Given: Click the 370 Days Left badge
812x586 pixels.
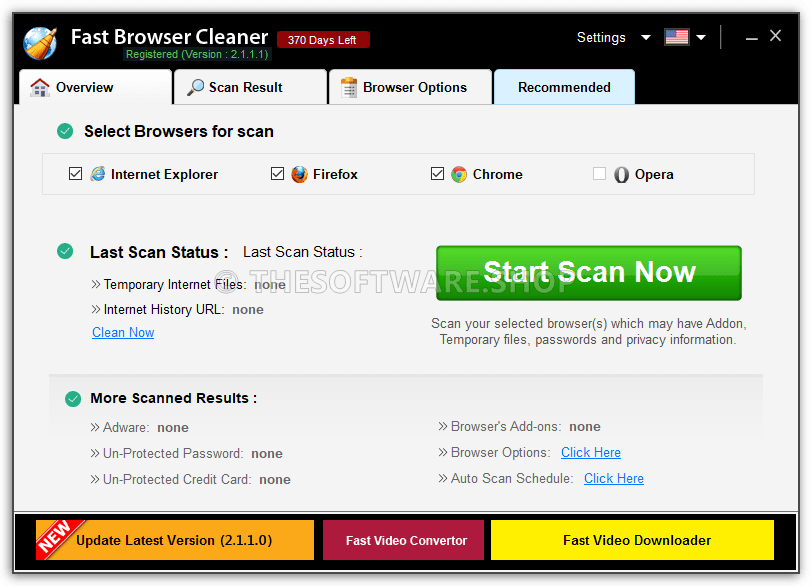Looking at the screenshot, I should pyautogui.click(x=323, y=40).
